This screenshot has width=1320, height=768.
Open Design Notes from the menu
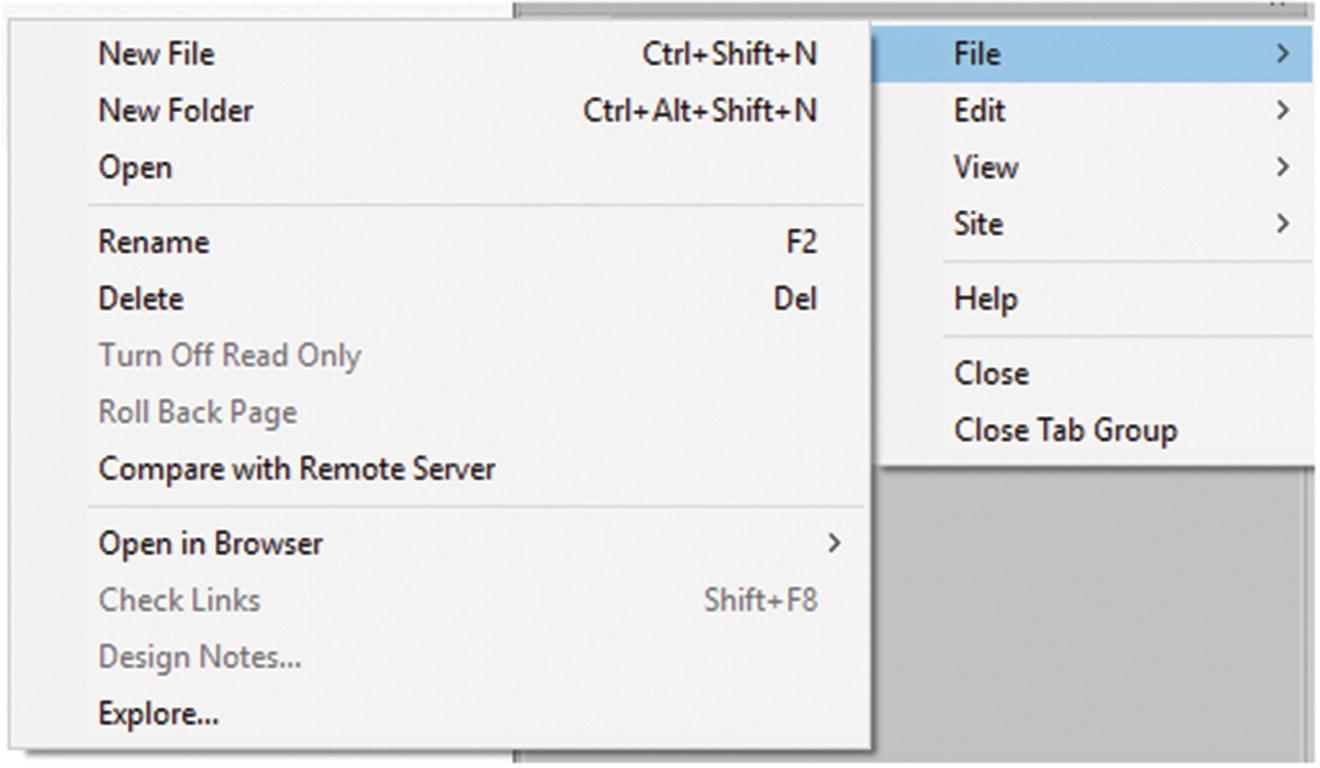(x=200, y=657)
